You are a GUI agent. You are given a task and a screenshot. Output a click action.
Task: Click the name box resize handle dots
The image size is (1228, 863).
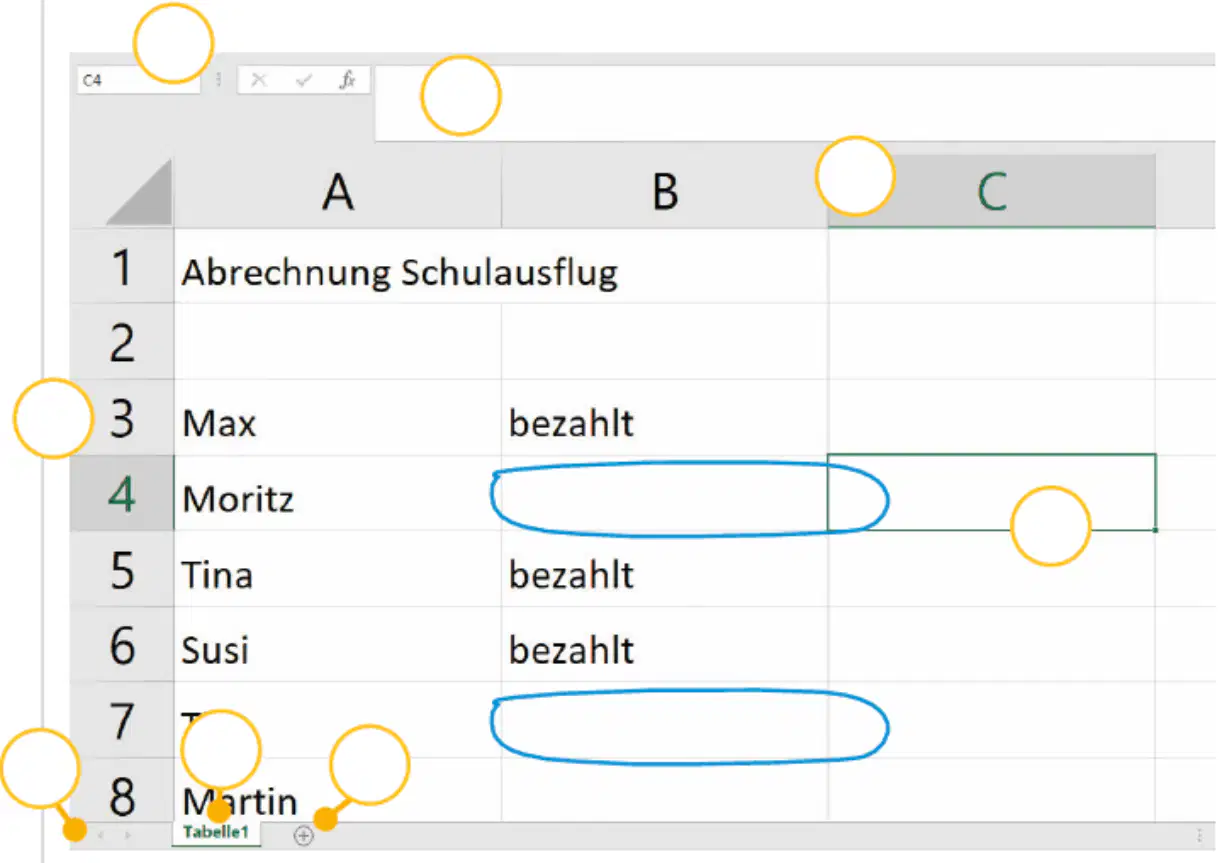coord(219,81)
